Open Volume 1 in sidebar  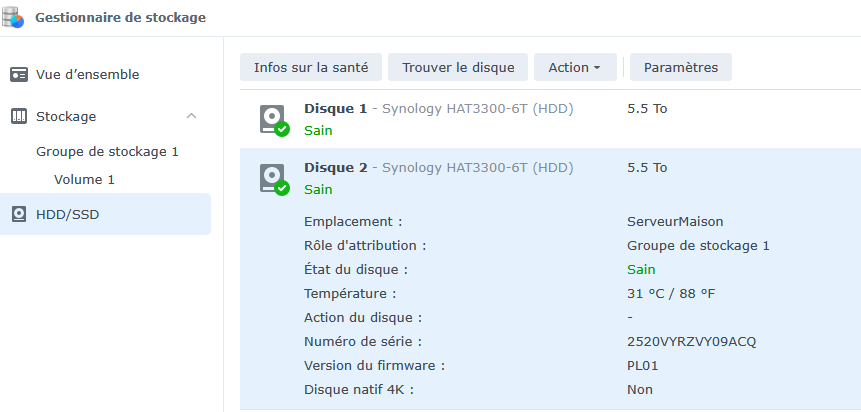[x=84, y=180]
